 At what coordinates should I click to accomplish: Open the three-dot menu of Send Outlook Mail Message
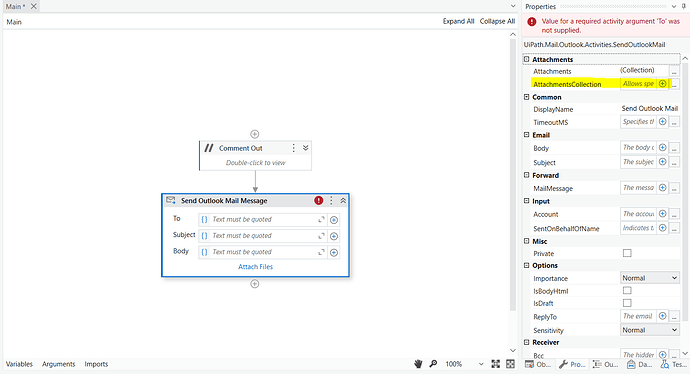coord(331,201)
